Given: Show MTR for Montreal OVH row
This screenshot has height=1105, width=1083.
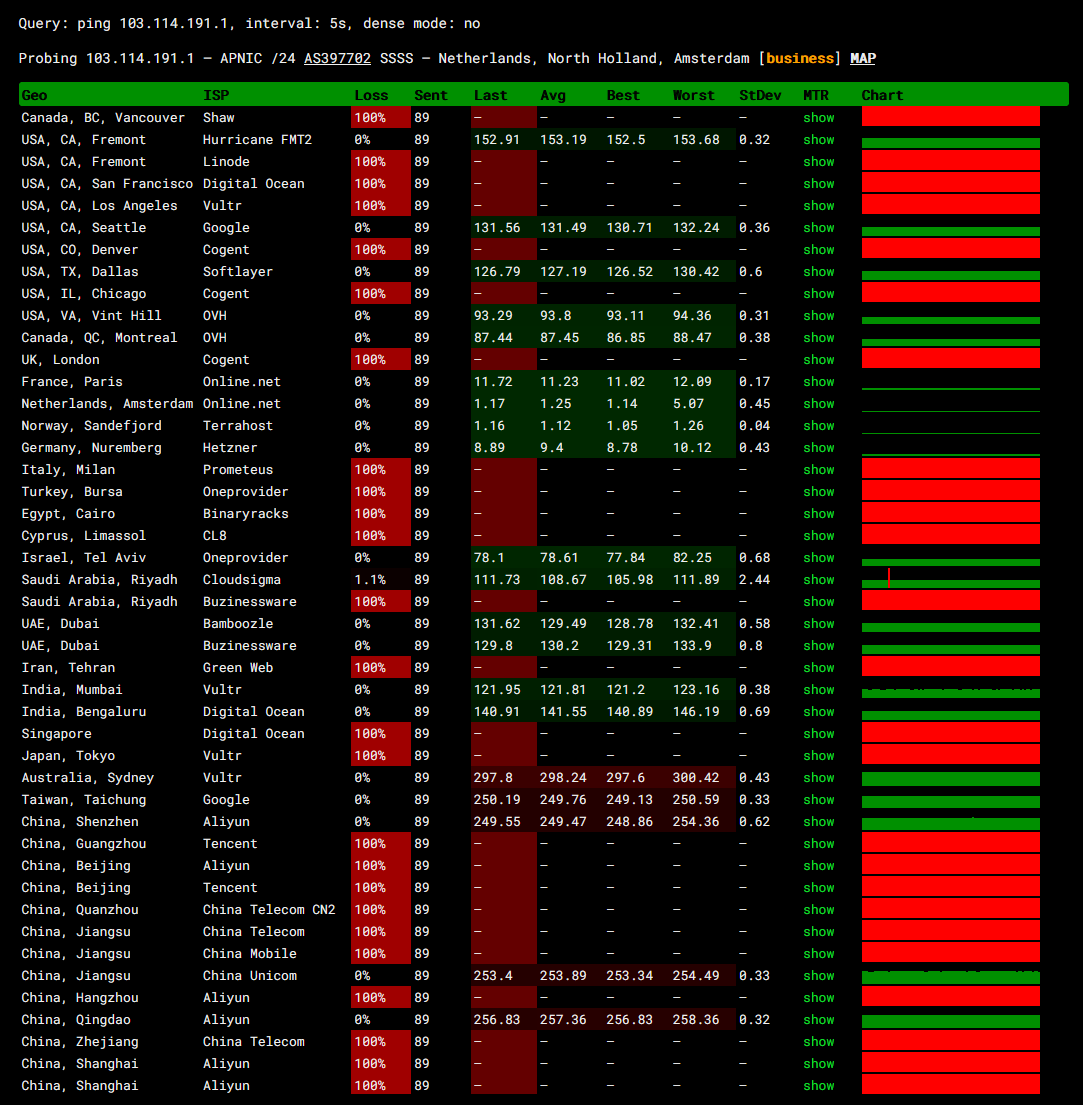Looking at the screenshot, I should [818, 338].
